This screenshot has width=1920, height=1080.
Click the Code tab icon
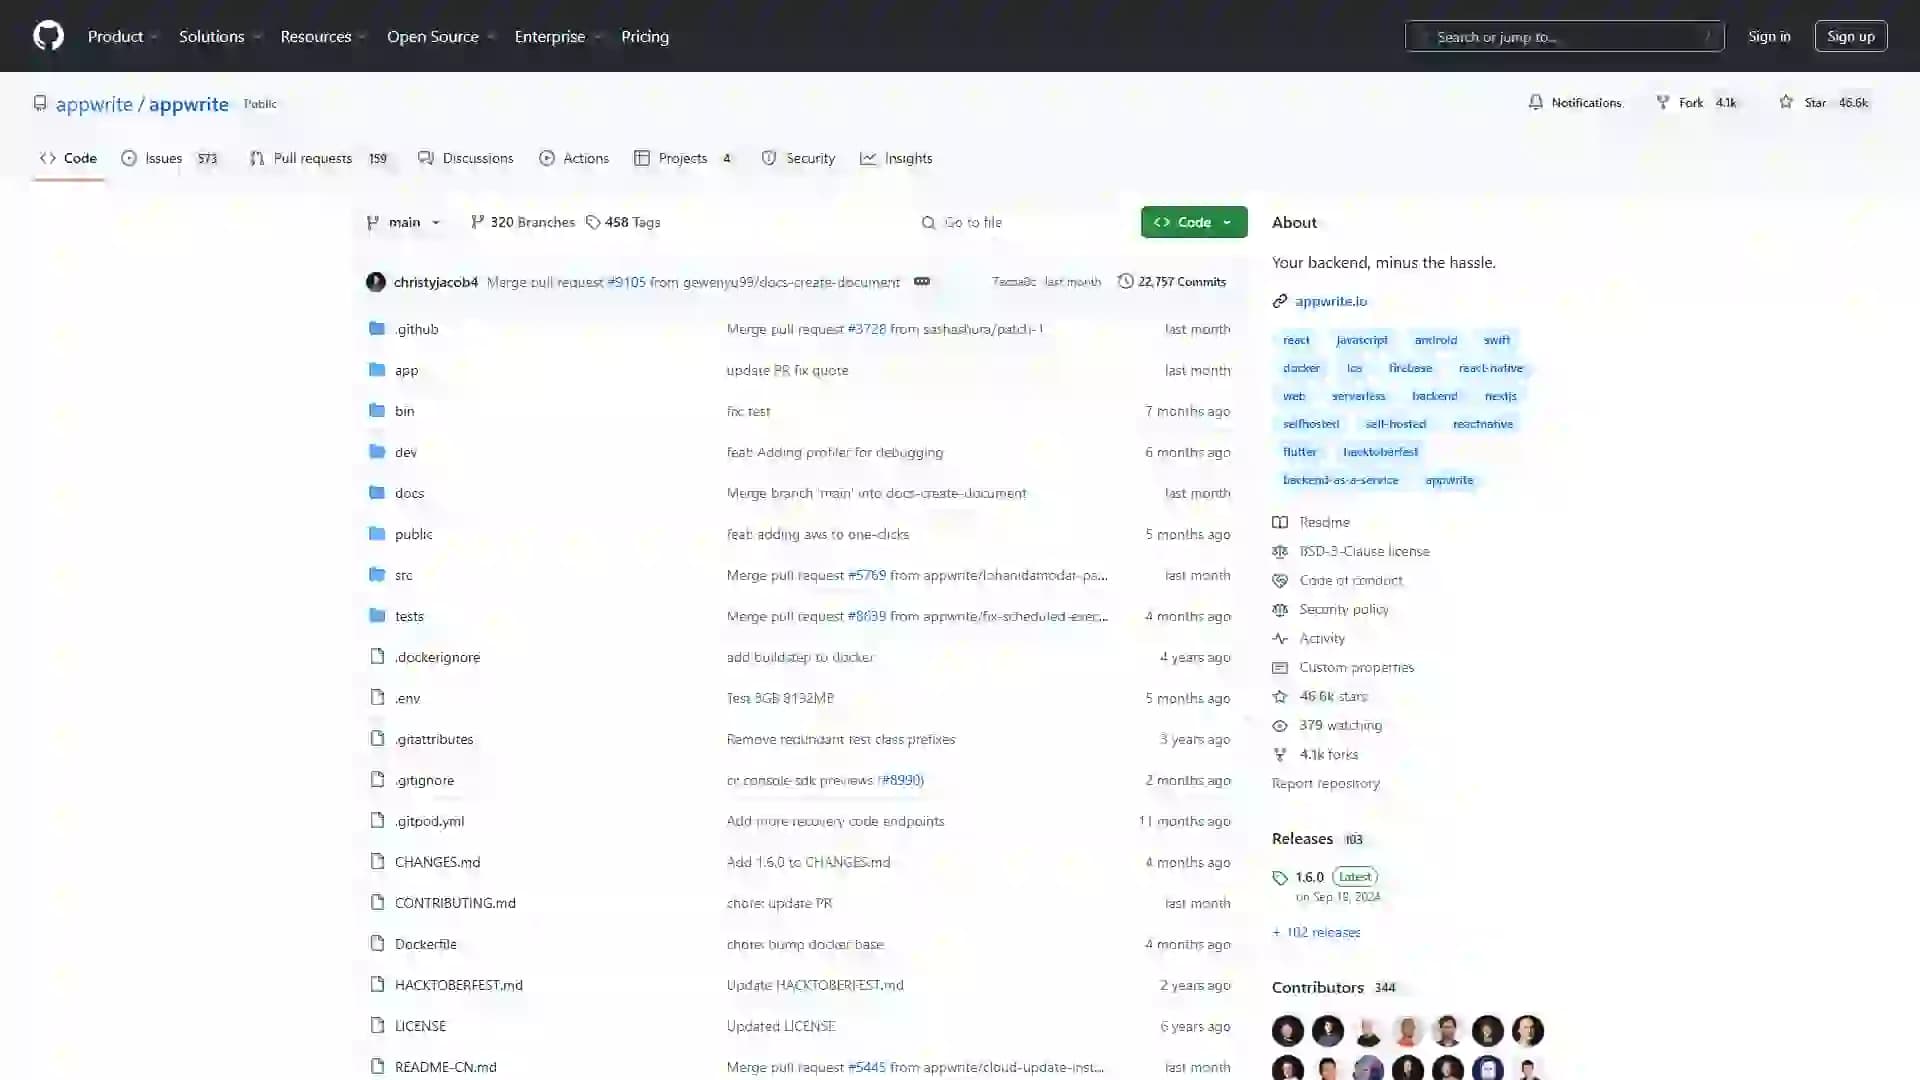[x=49, y=157]
